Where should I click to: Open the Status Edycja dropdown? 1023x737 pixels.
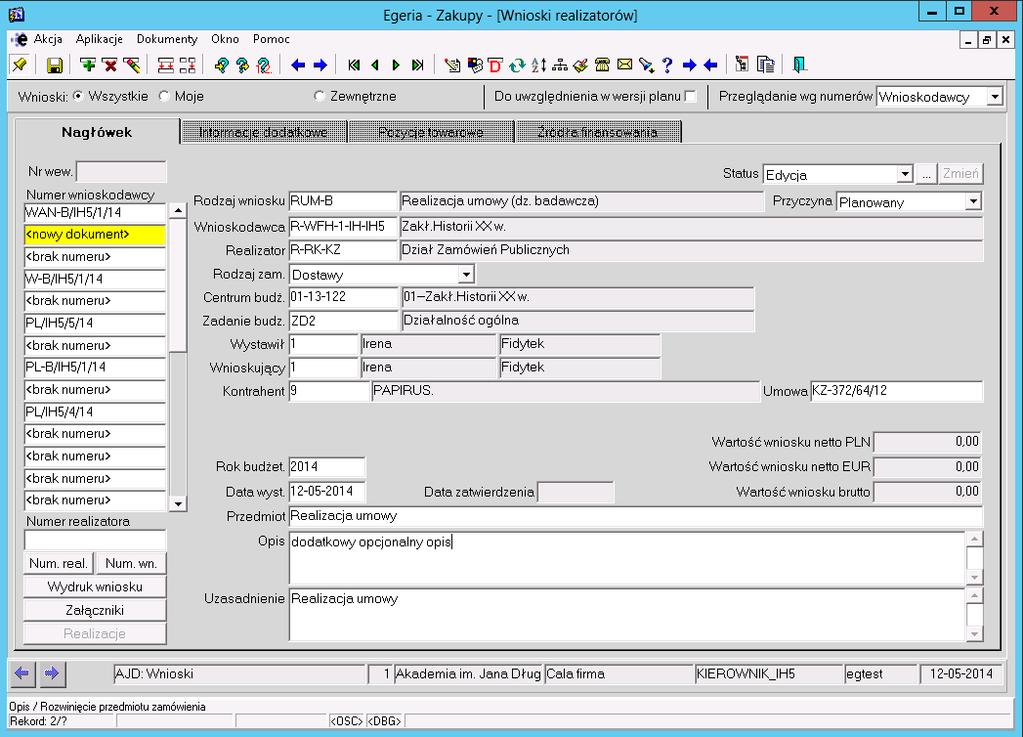click(904, 174)
